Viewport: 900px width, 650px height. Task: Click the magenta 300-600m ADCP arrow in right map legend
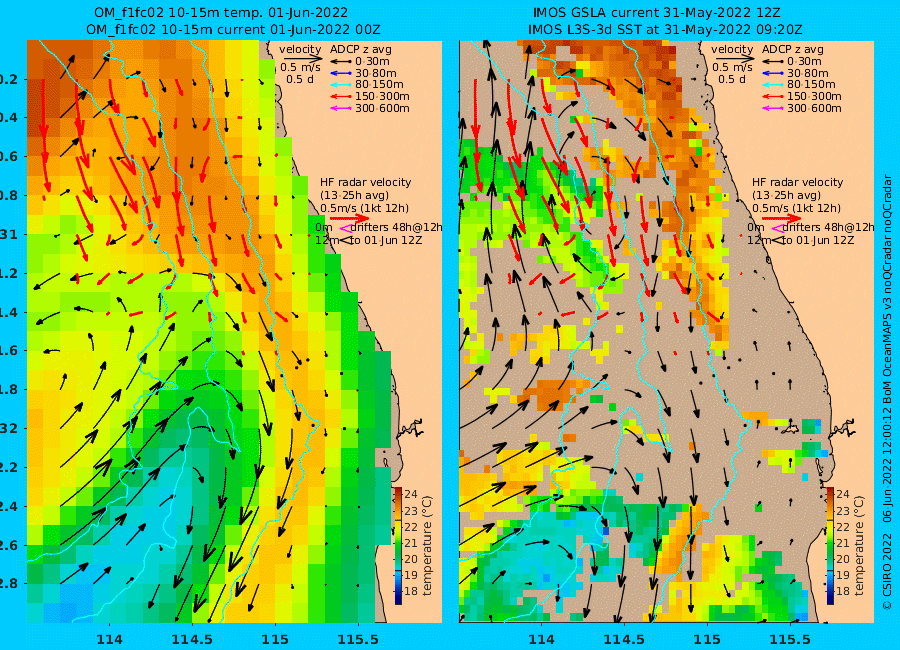(x=772, y=108)
